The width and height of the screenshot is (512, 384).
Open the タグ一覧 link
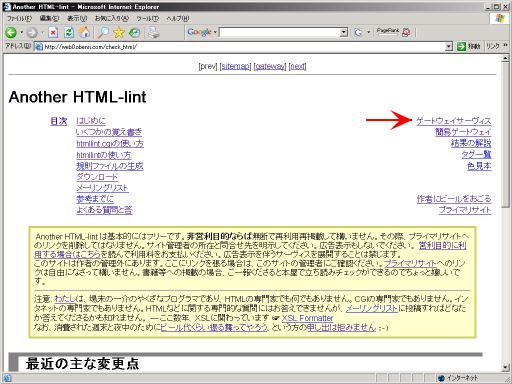pos(476,154)
